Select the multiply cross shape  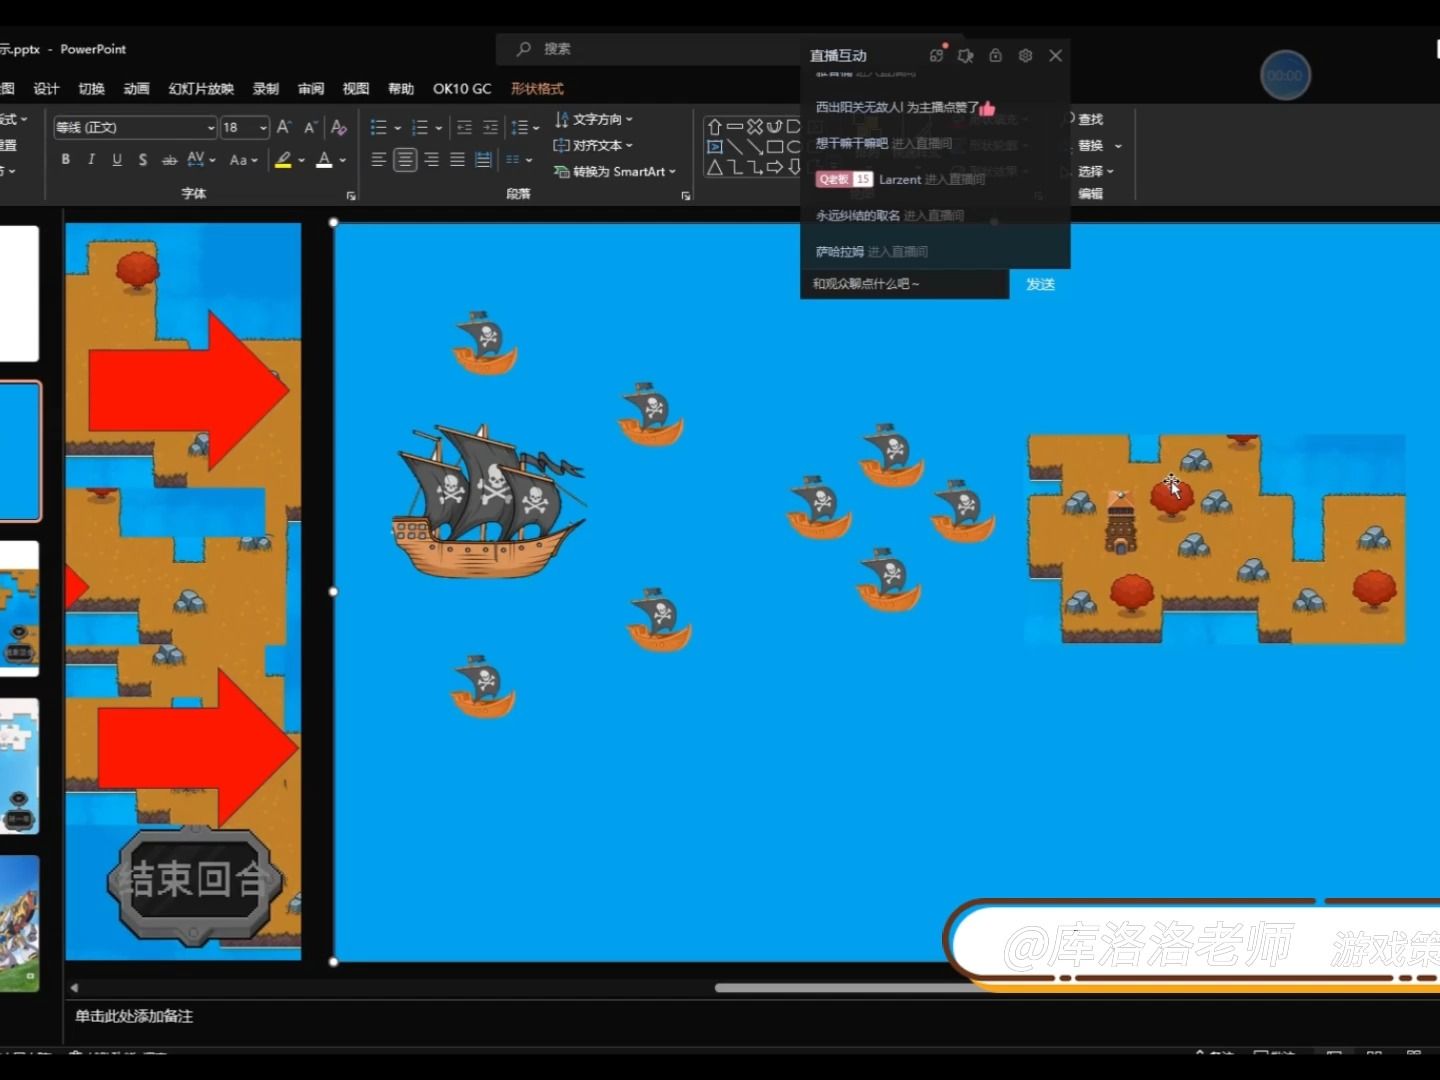(x=754, y=127)
